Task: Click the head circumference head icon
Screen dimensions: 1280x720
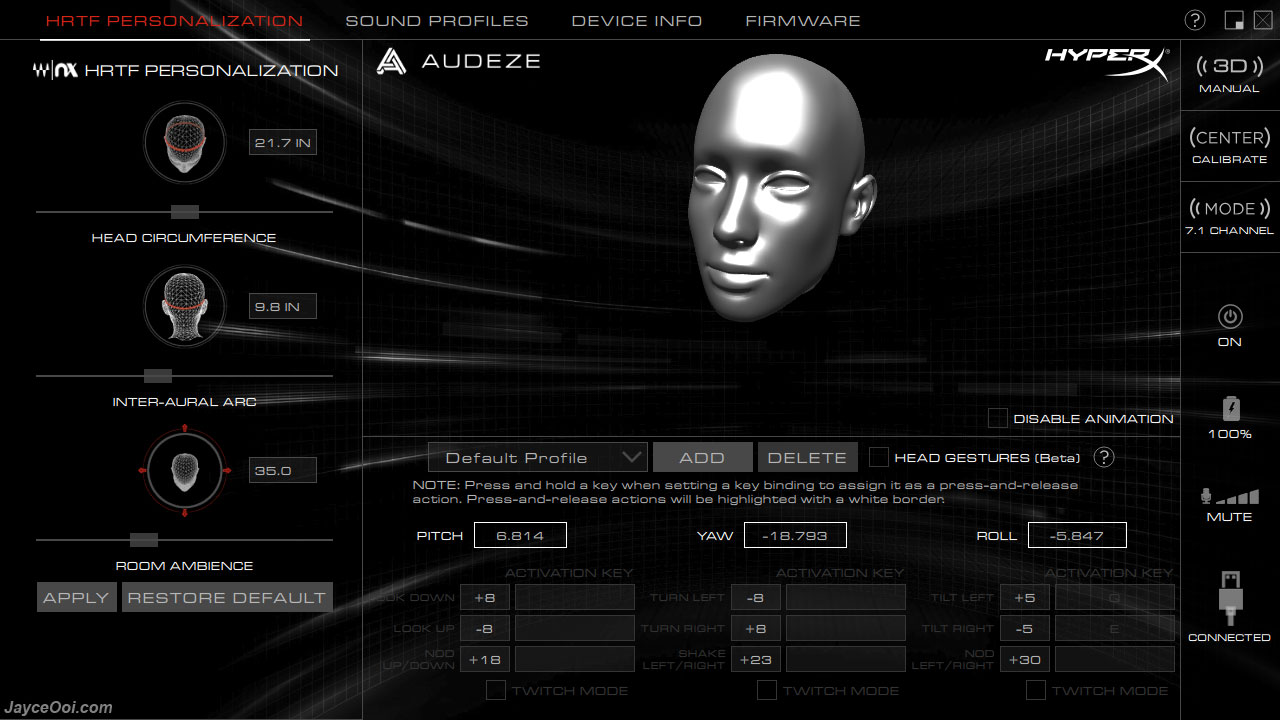Action: (x=185, y=141)
